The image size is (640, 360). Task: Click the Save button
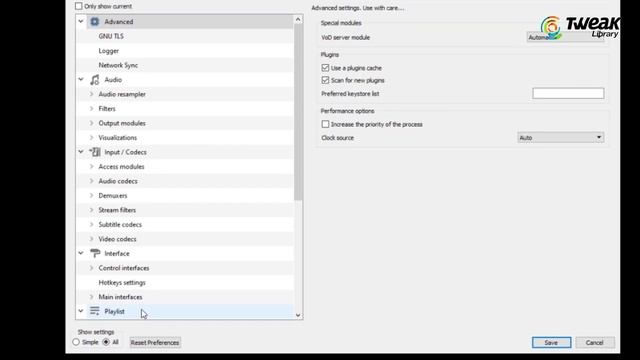point(551,342)
